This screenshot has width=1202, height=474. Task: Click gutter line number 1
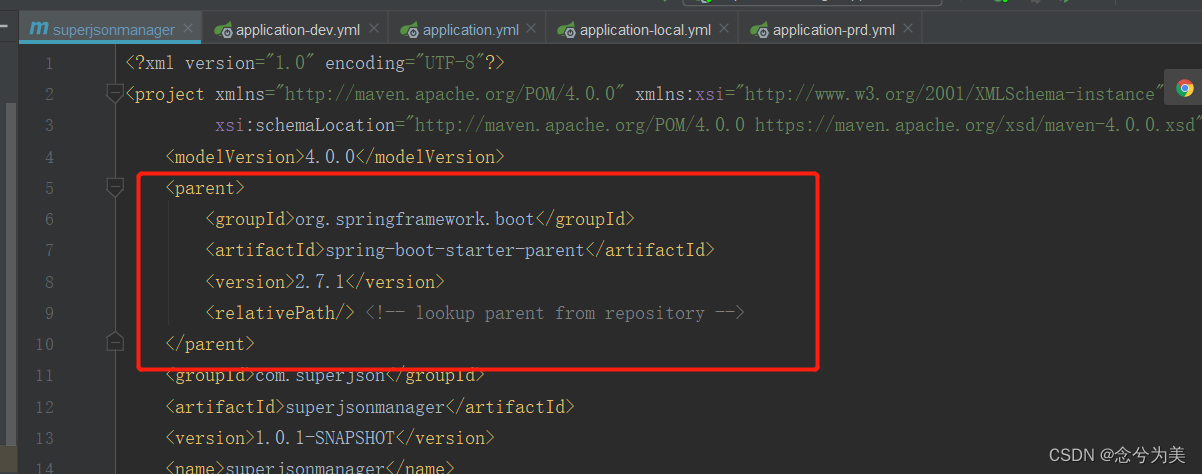(49, 63)
